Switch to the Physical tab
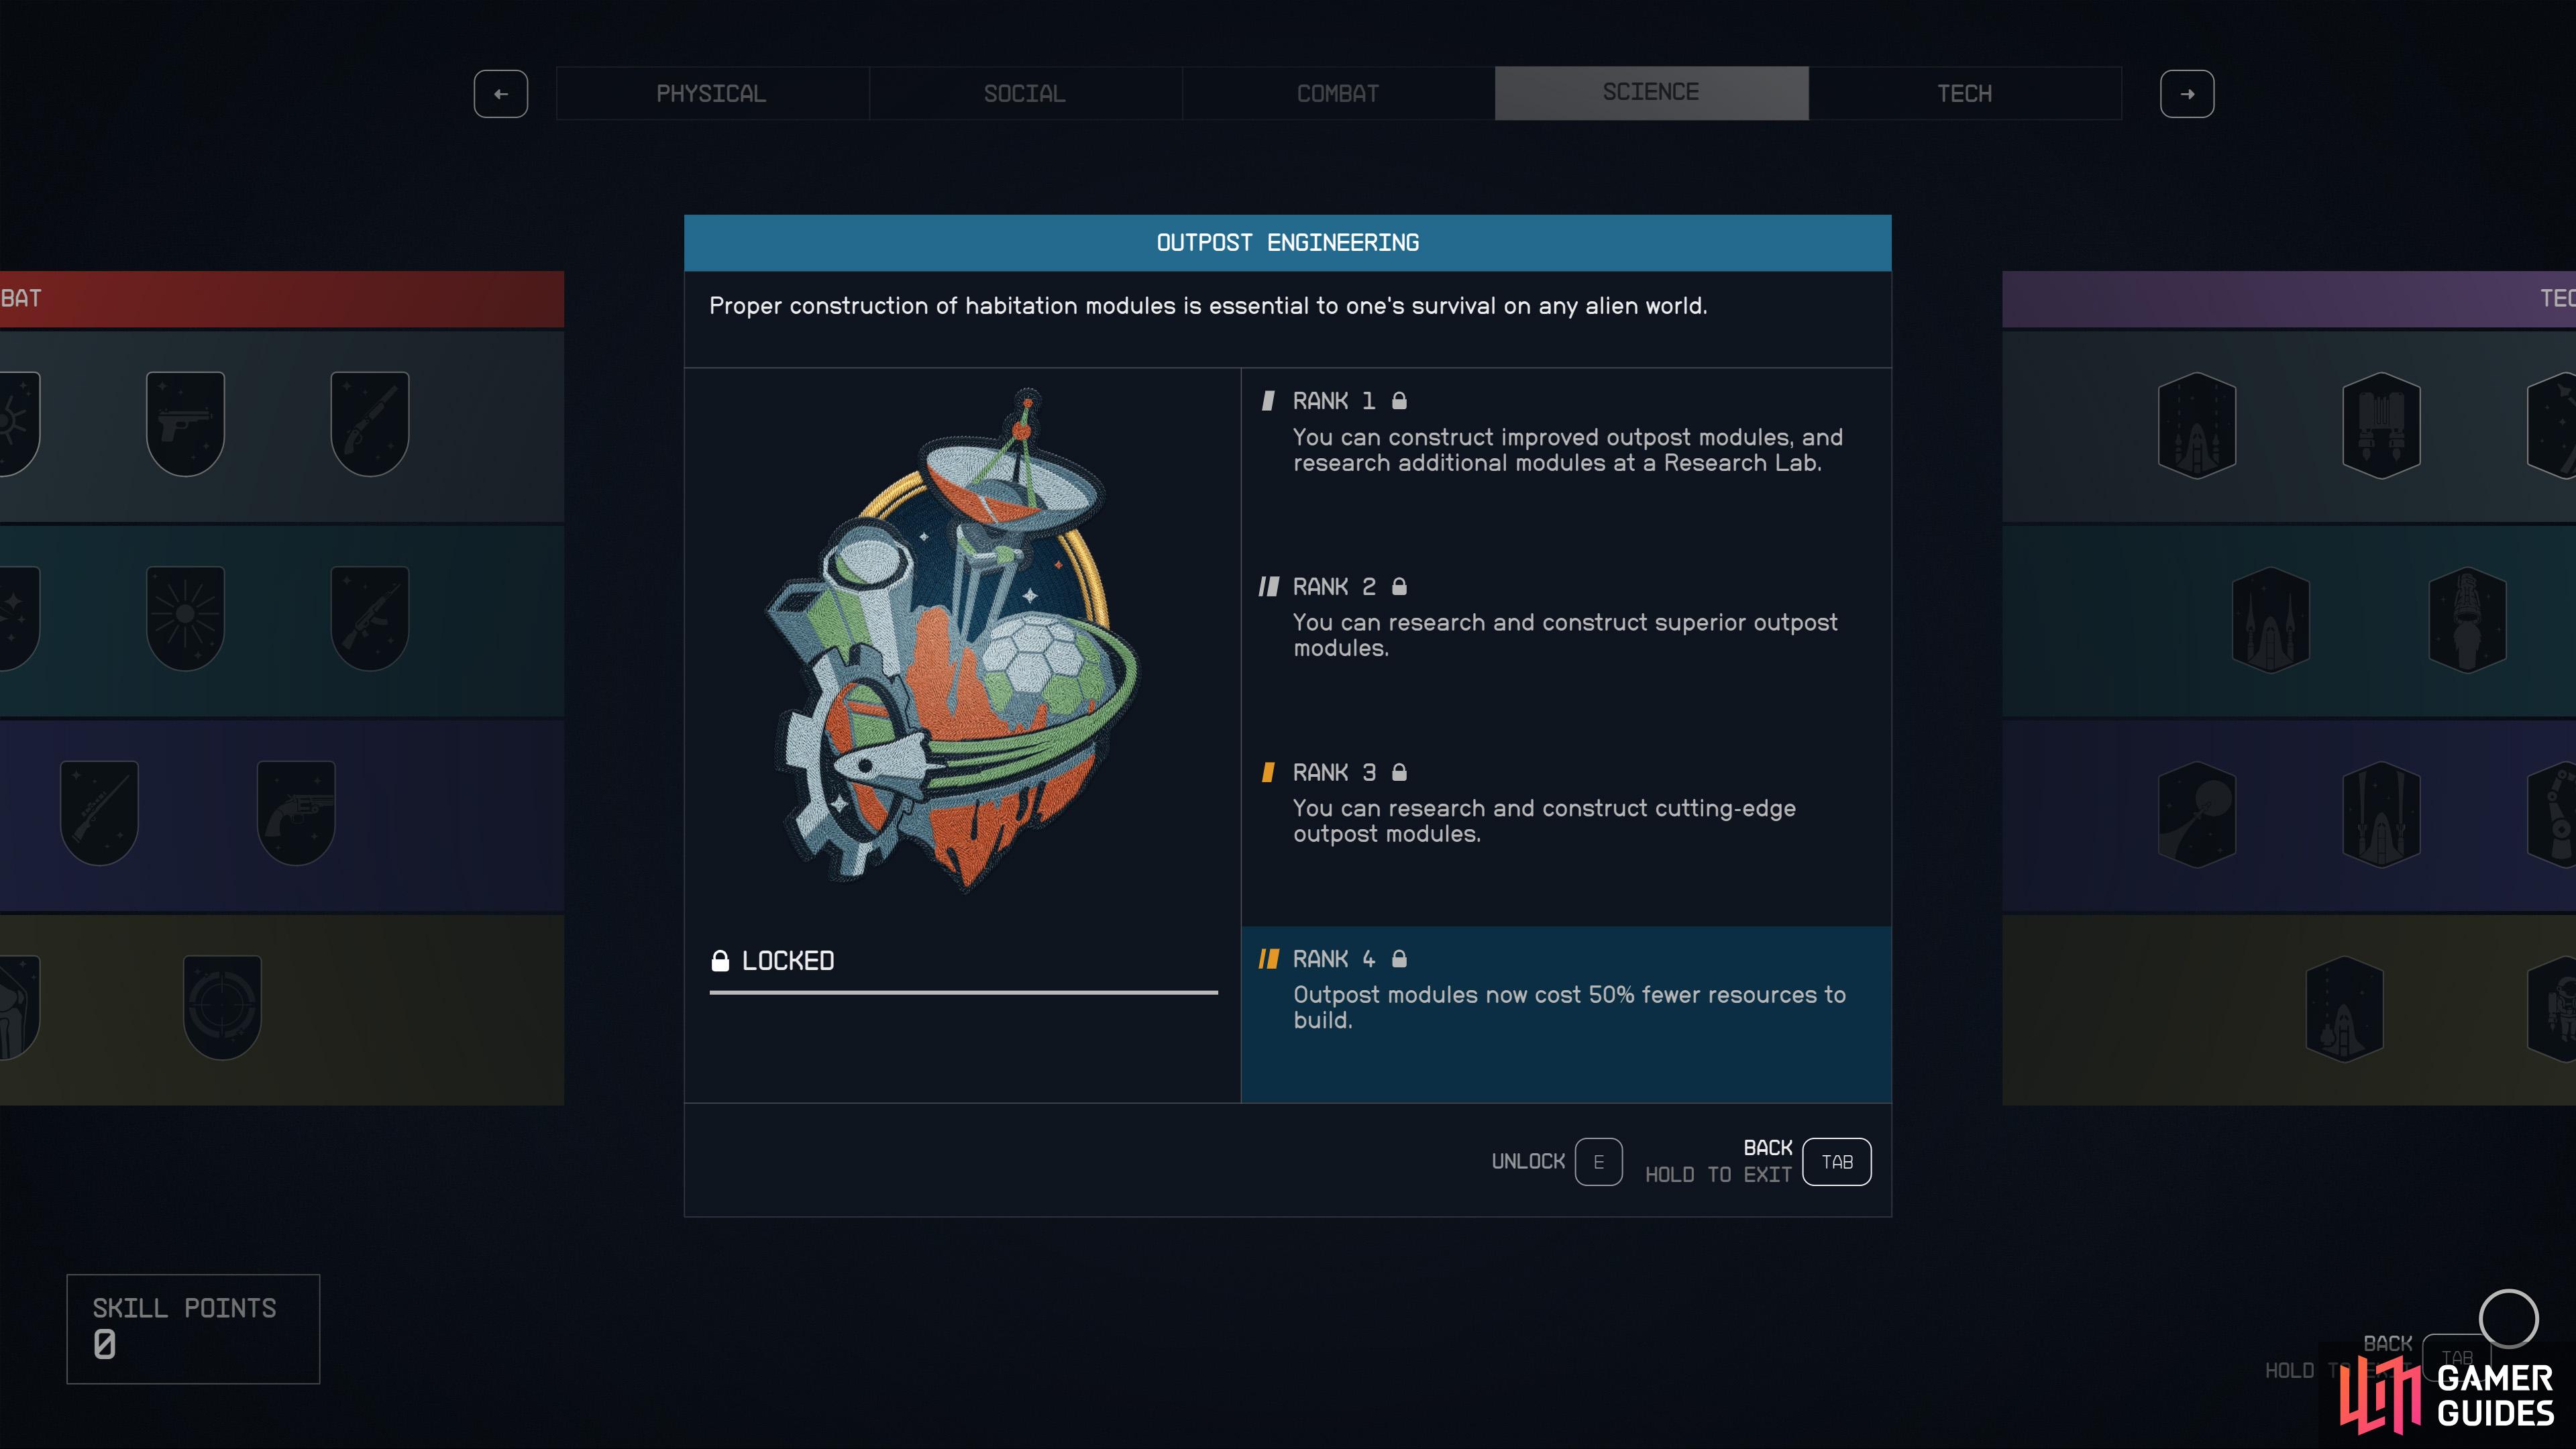2576x1449 pixels. [x=711, y=93]
